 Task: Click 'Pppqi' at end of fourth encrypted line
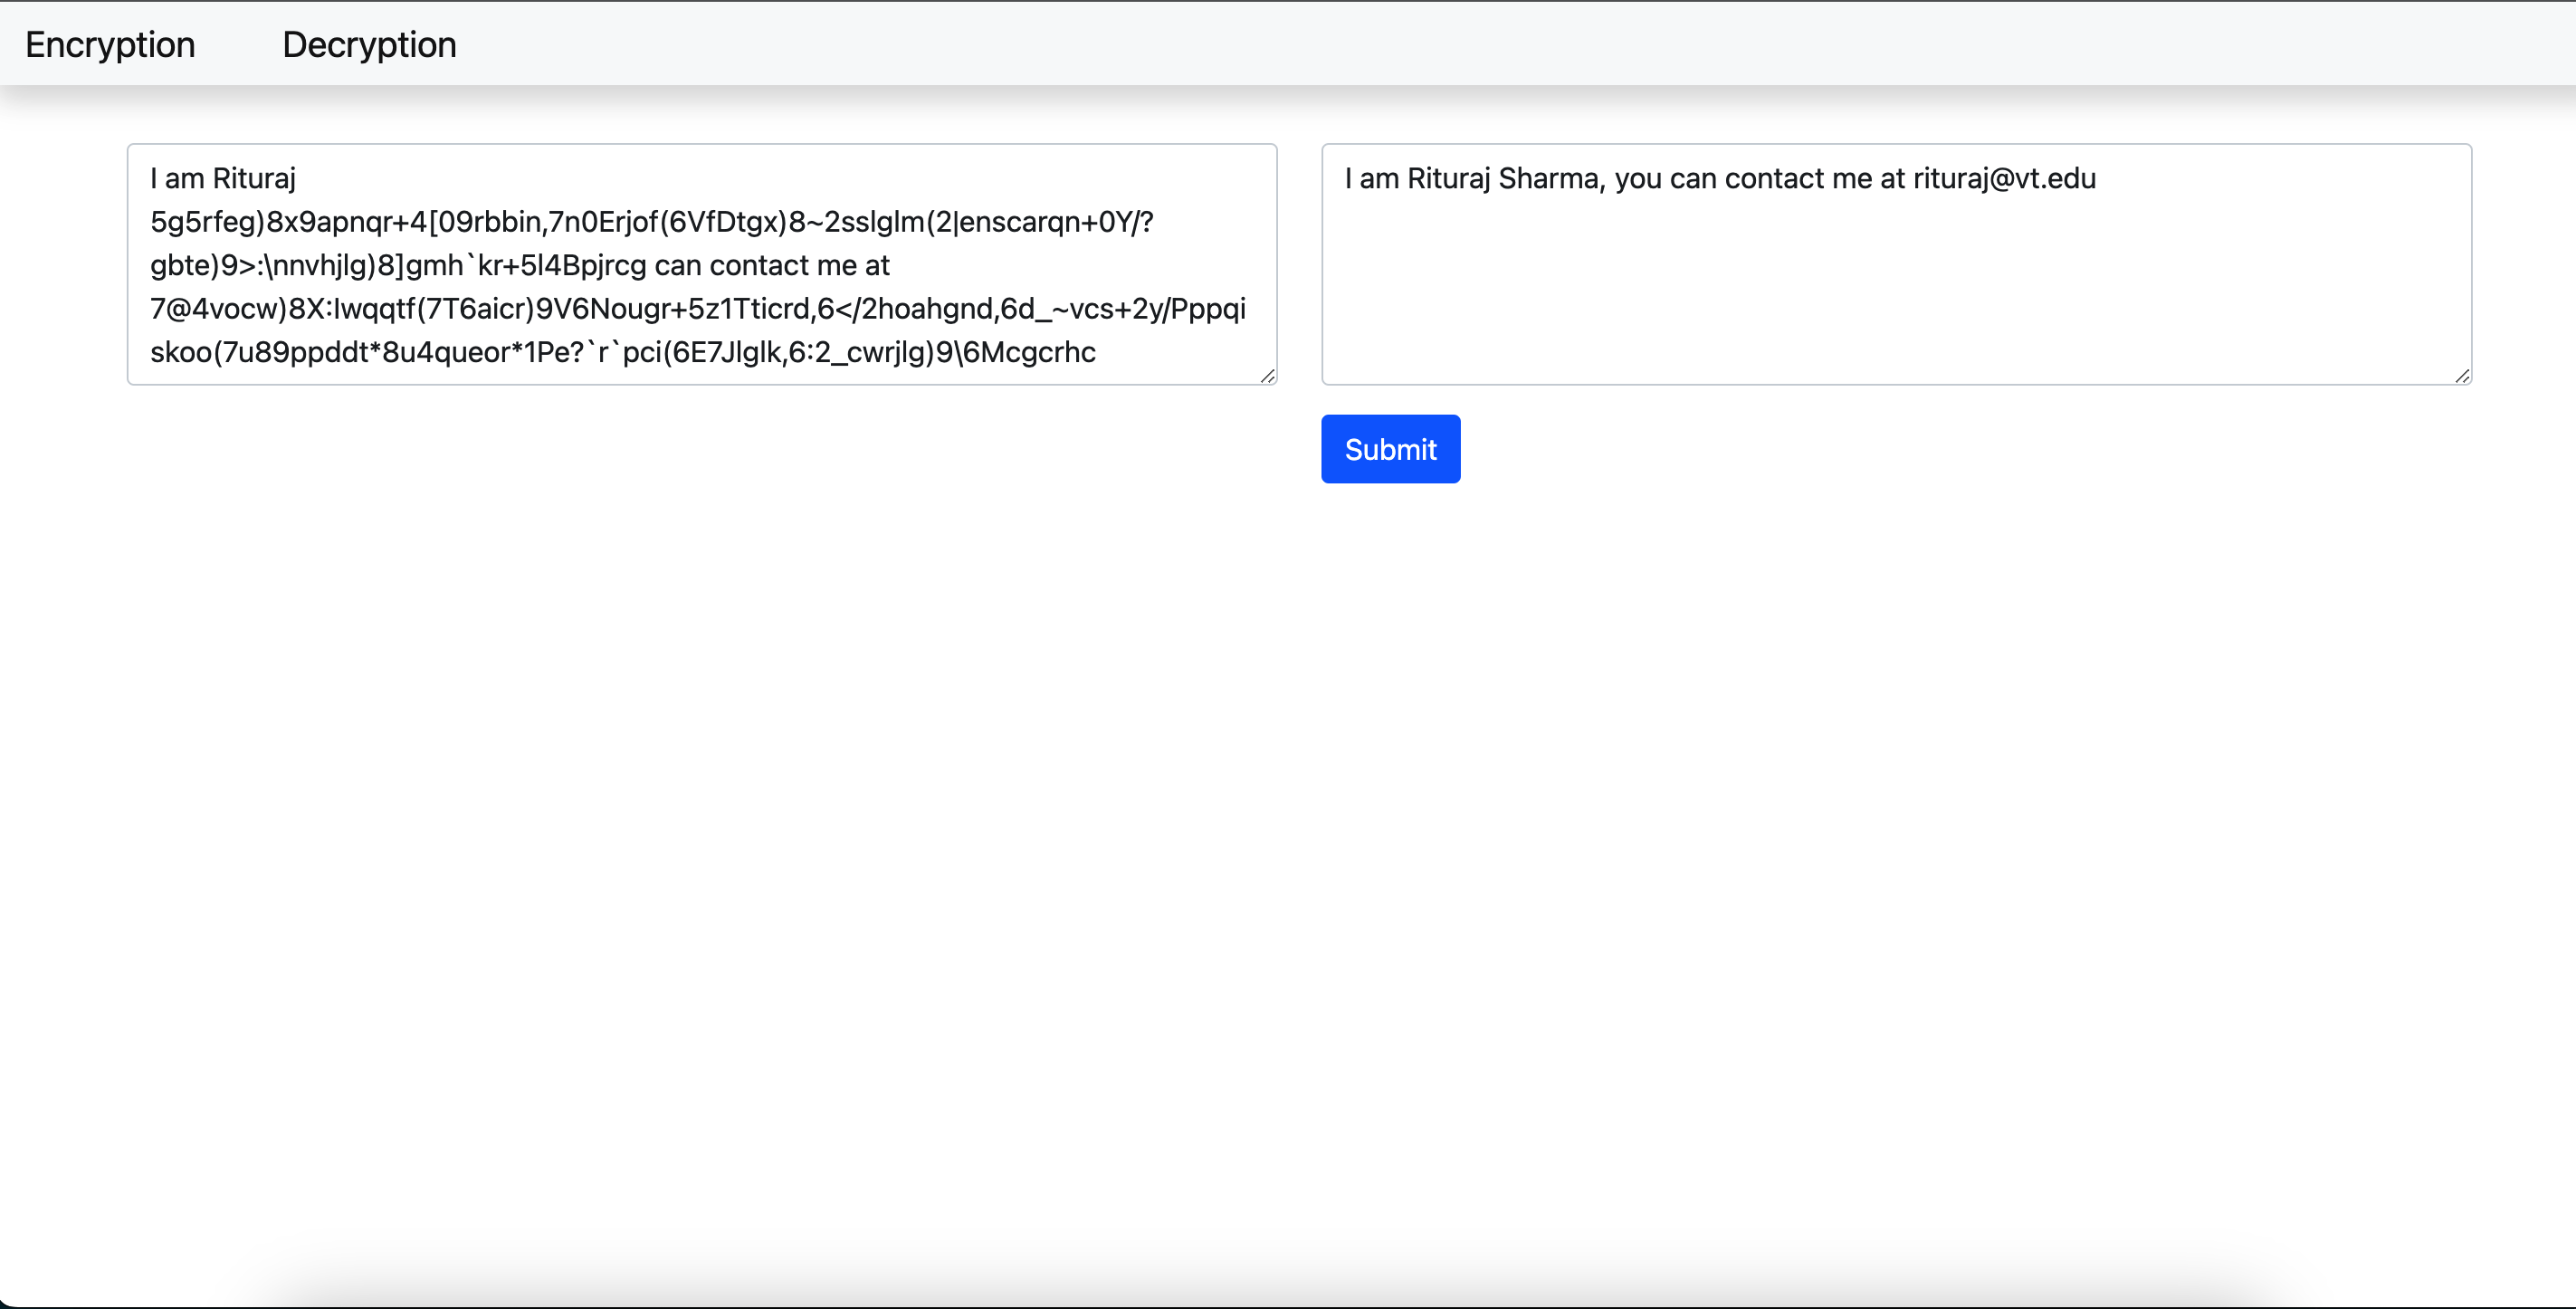tap(1208, 309)
